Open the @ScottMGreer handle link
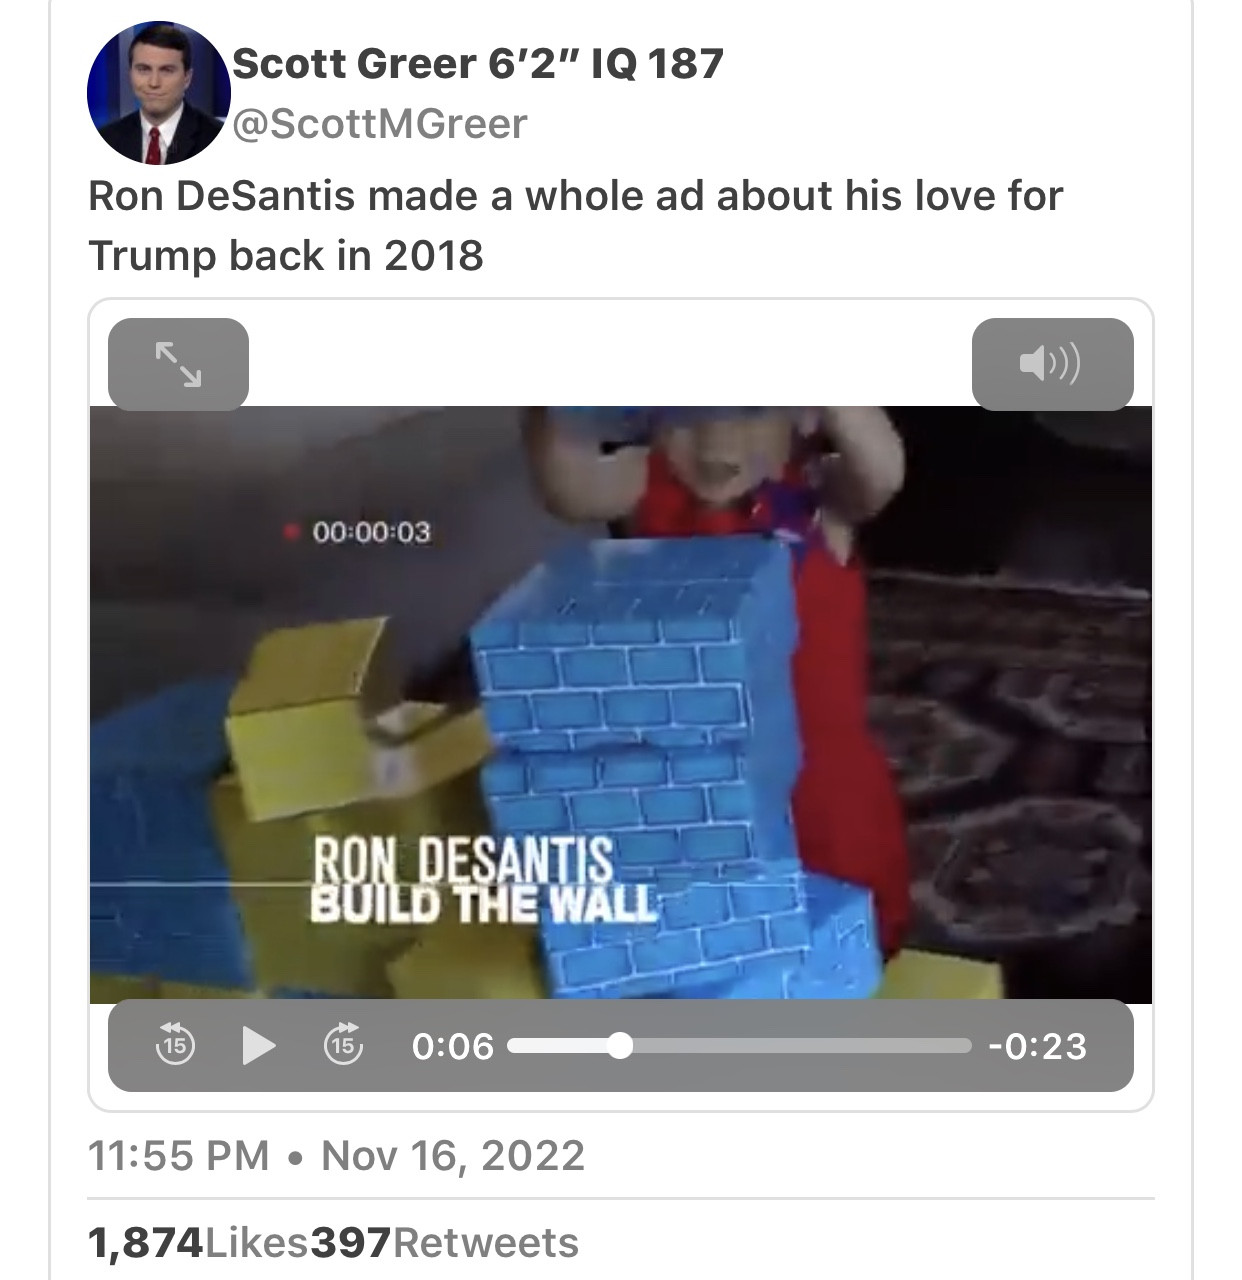This screenshot has height=1280, width=1242. 379,124
